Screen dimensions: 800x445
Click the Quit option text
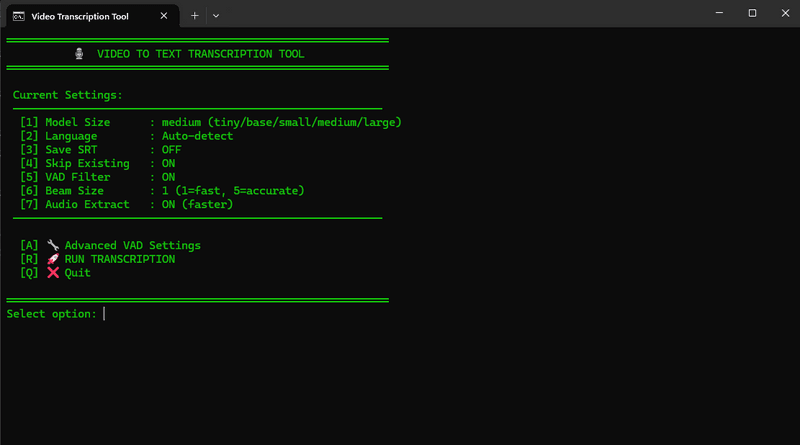[78, 273]
